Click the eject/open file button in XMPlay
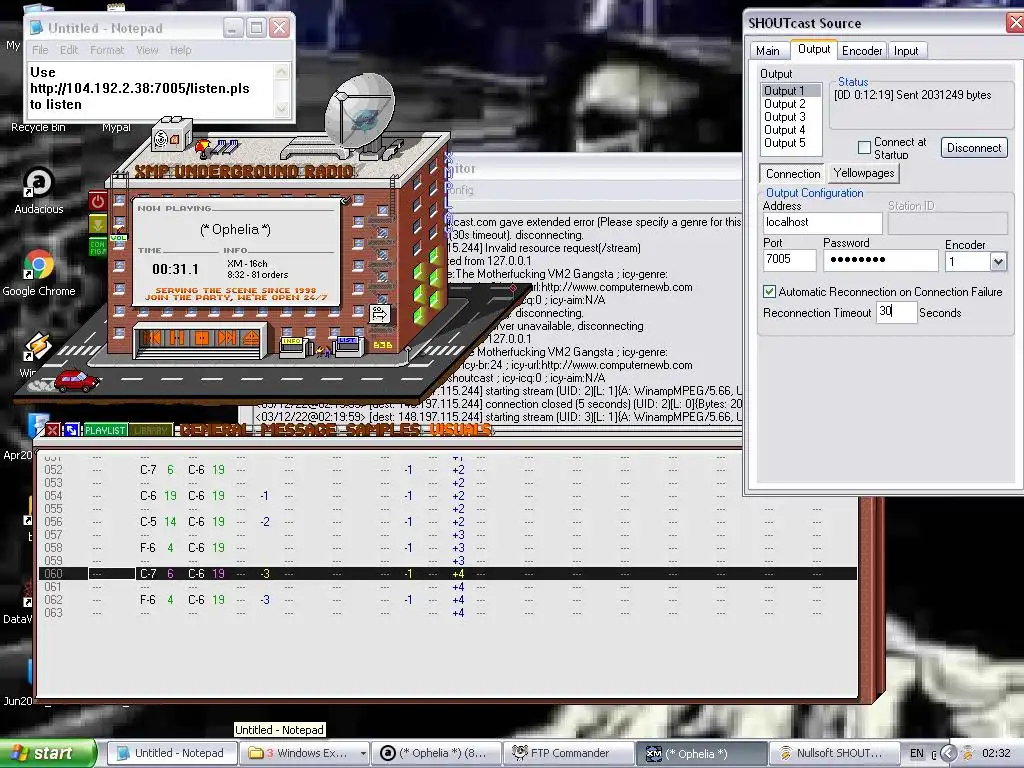This screenshot has width=1024, height=768. pos(251,338)
